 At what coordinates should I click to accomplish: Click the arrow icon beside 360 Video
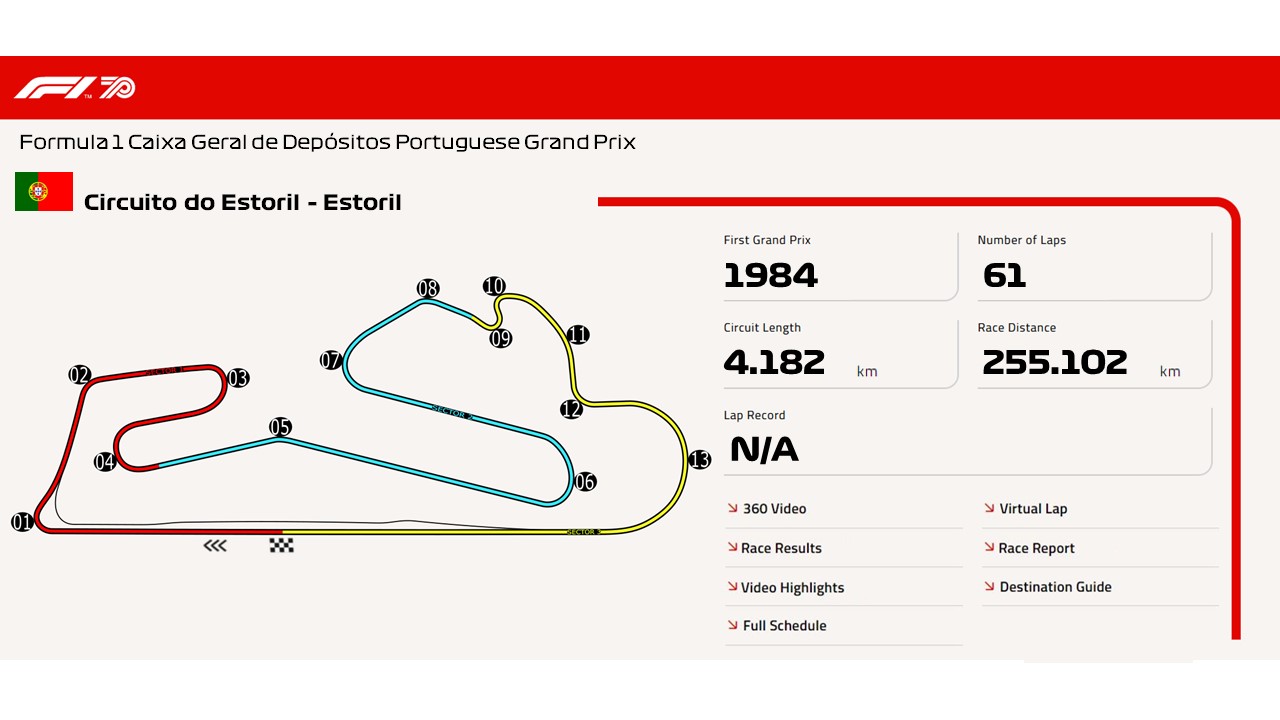[x=732, y=508]
